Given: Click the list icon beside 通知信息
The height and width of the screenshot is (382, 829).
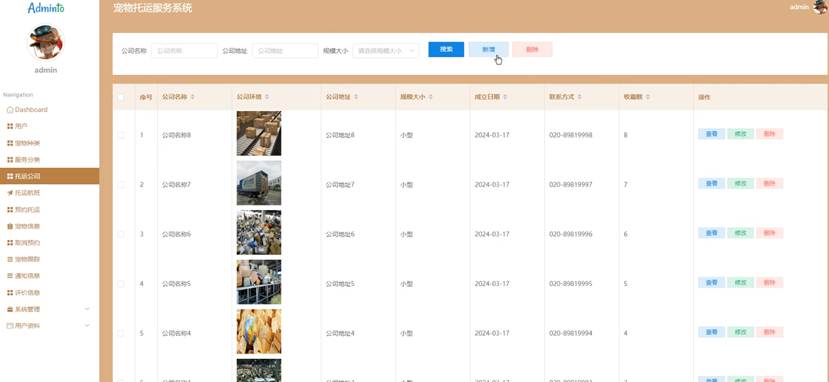Looking at the screenshot, I should click(x=10, y=276).
